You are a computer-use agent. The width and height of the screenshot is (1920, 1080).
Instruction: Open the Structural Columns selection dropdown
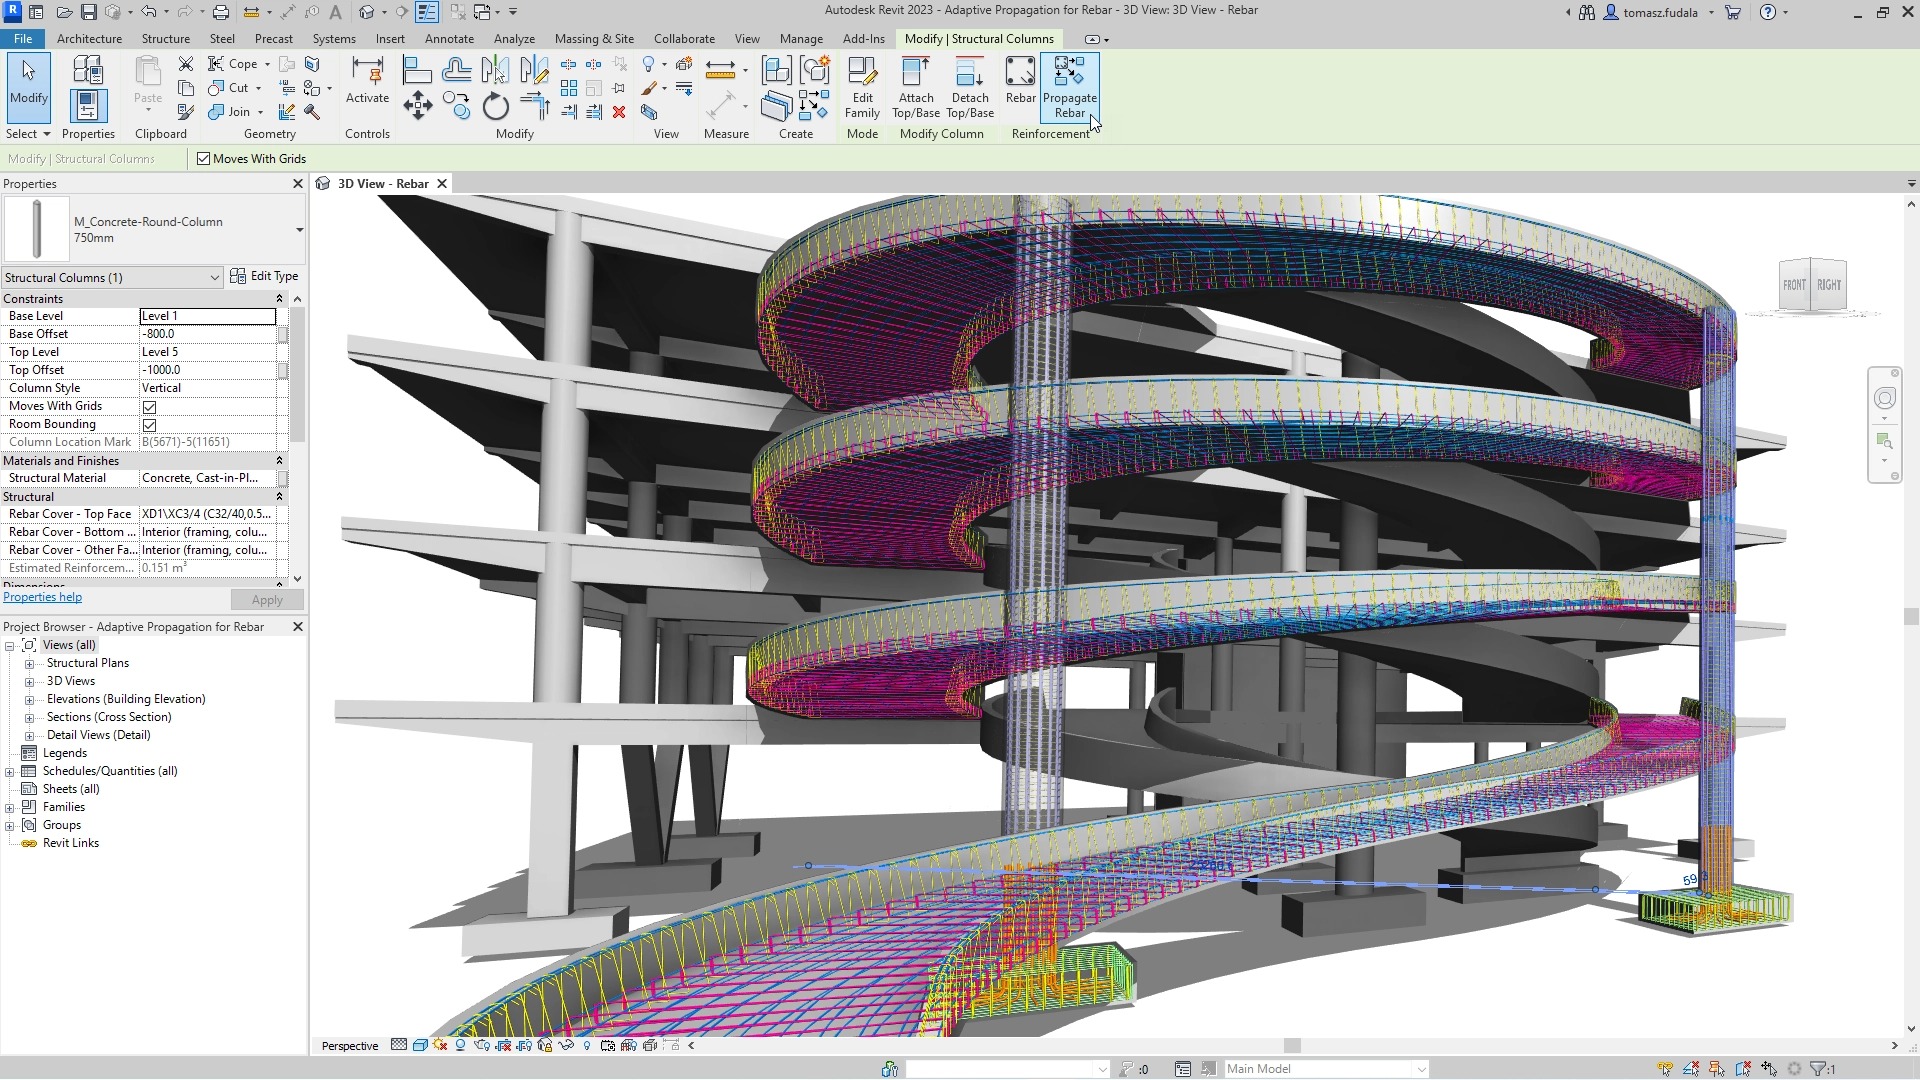(214, 277)
